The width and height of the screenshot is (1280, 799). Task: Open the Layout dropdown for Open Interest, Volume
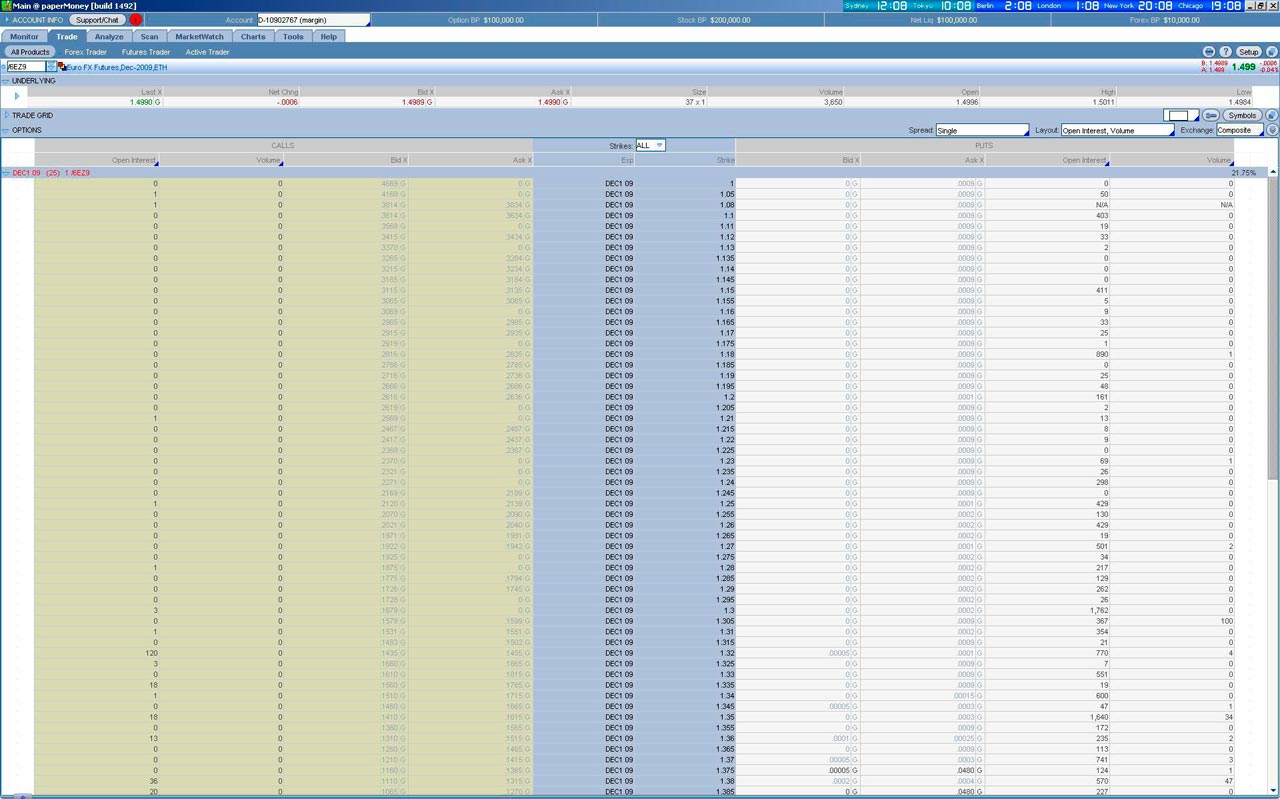pos(1116,131)
